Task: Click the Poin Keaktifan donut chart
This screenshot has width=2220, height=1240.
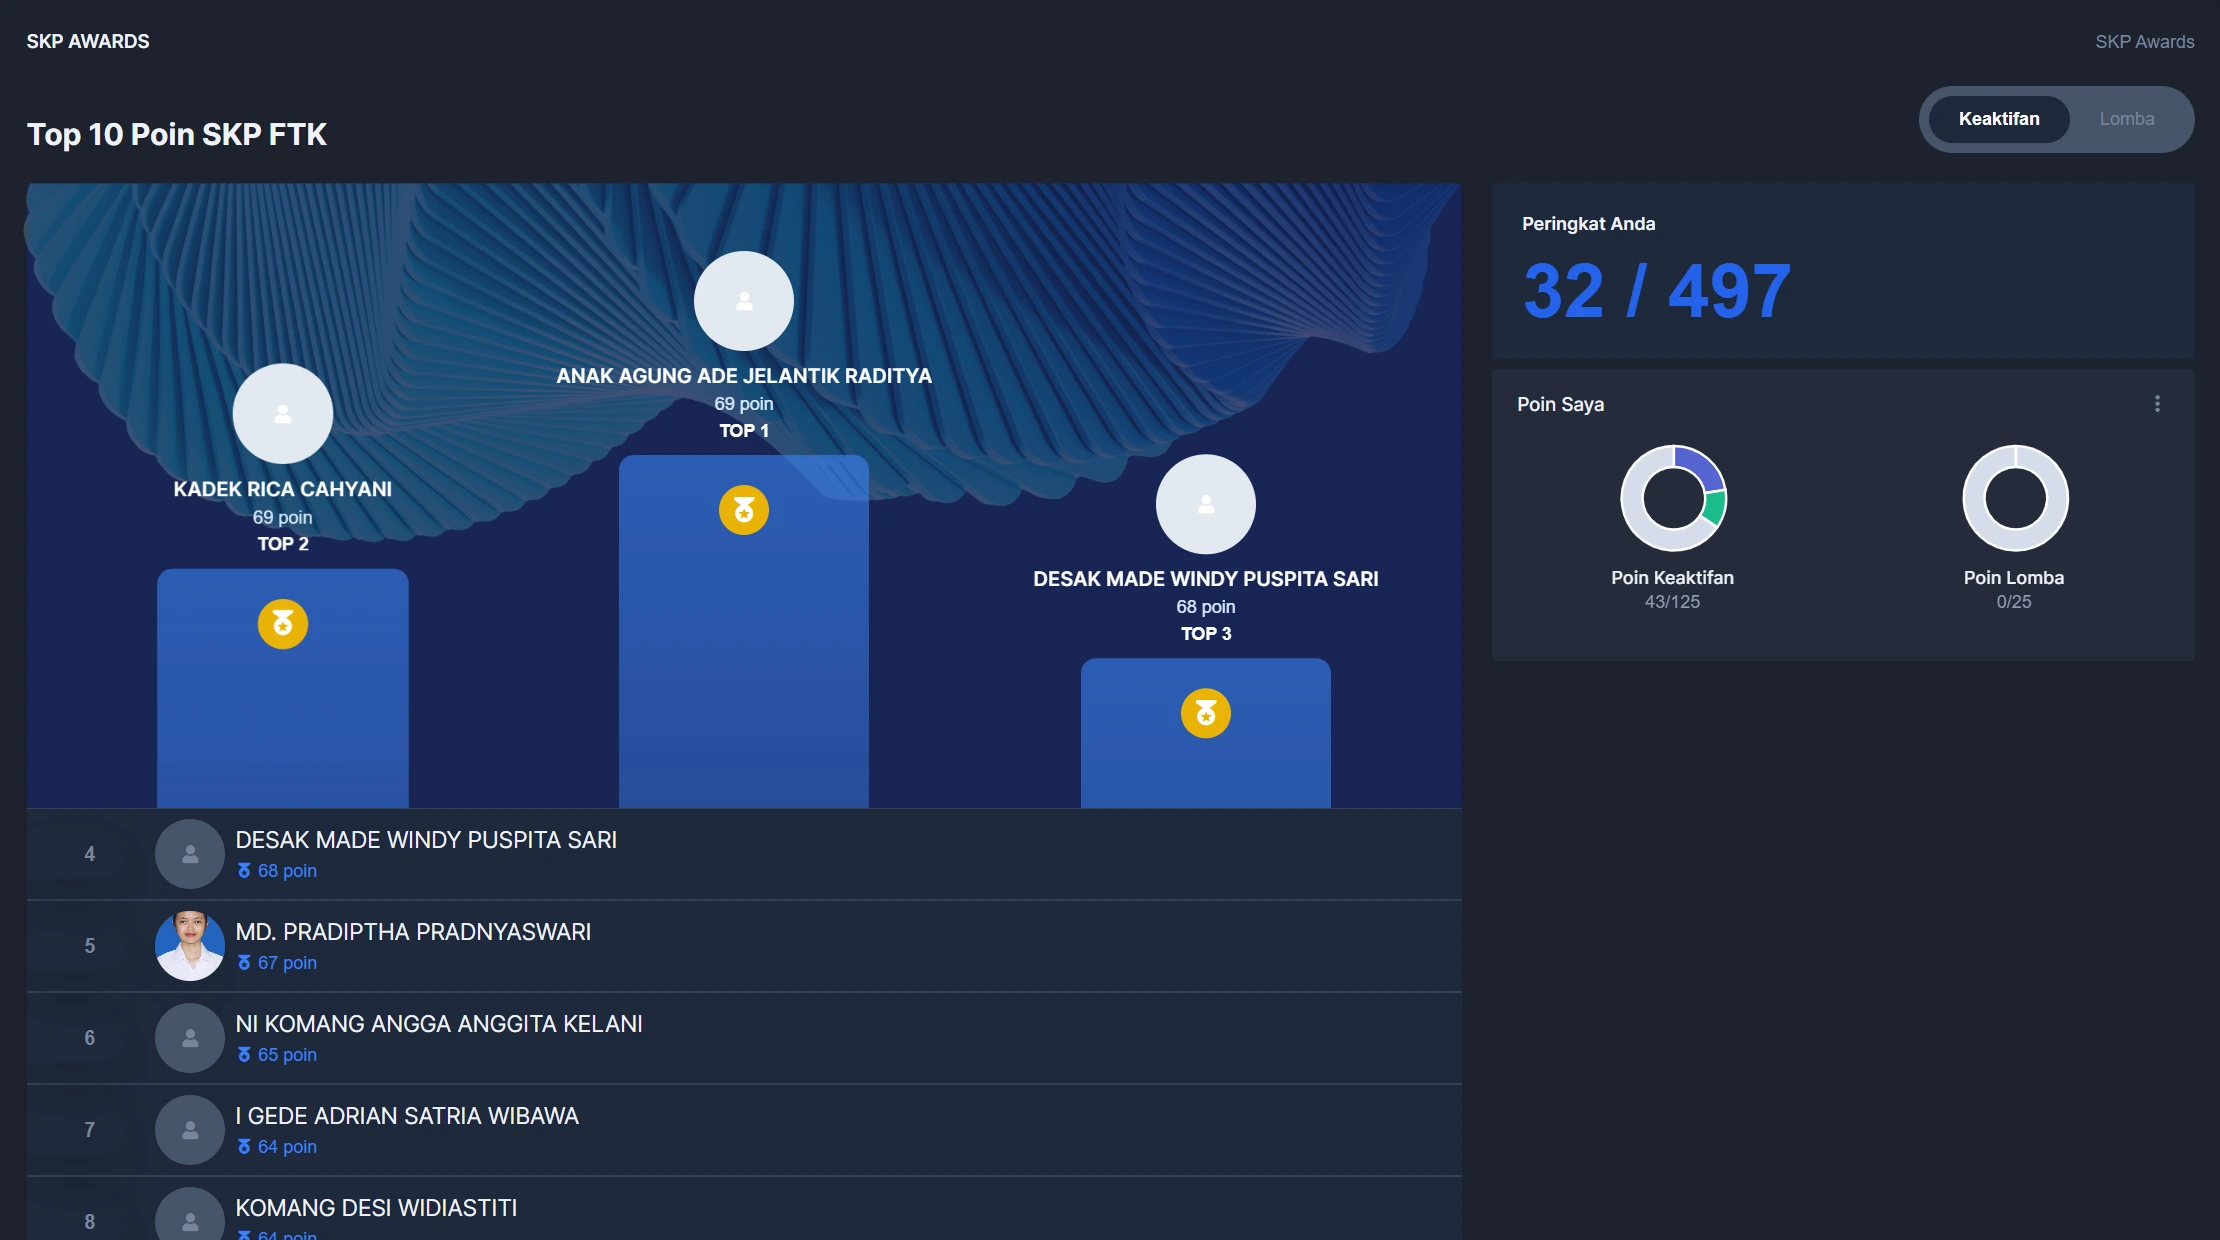Action: [x=1673, y=497]
